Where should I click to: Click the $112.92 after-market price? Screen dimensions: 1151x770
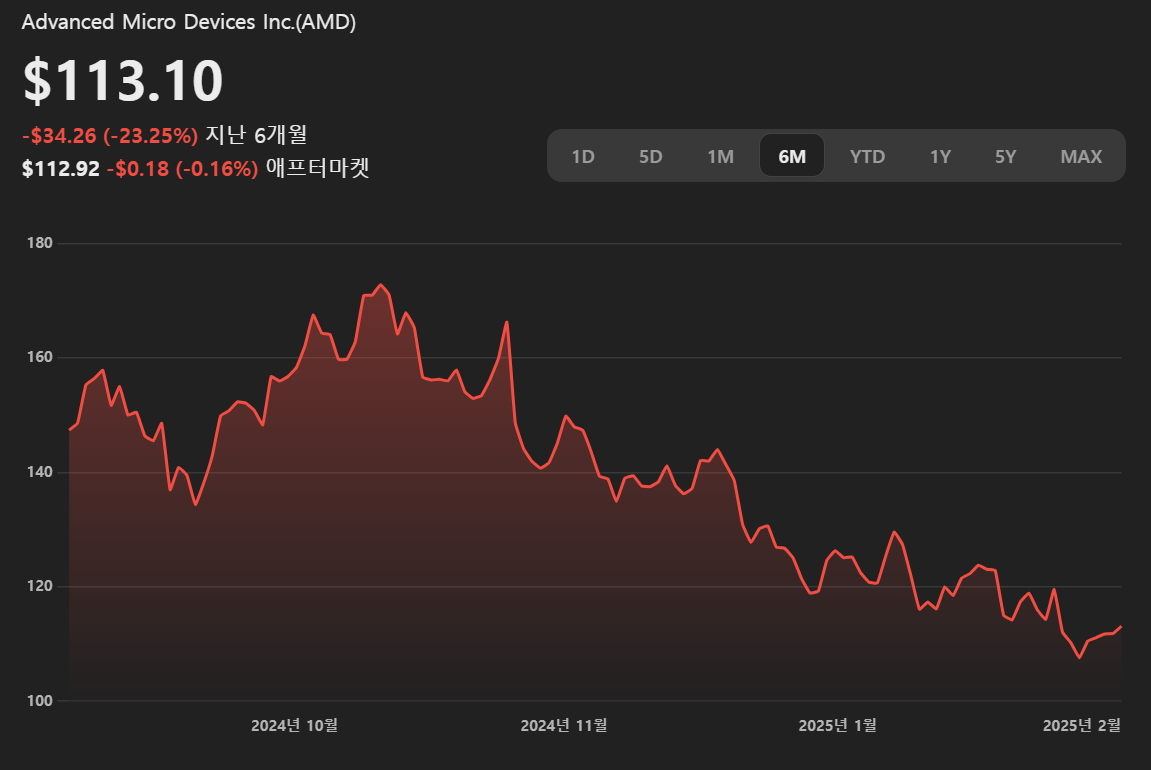pos(61,169)
